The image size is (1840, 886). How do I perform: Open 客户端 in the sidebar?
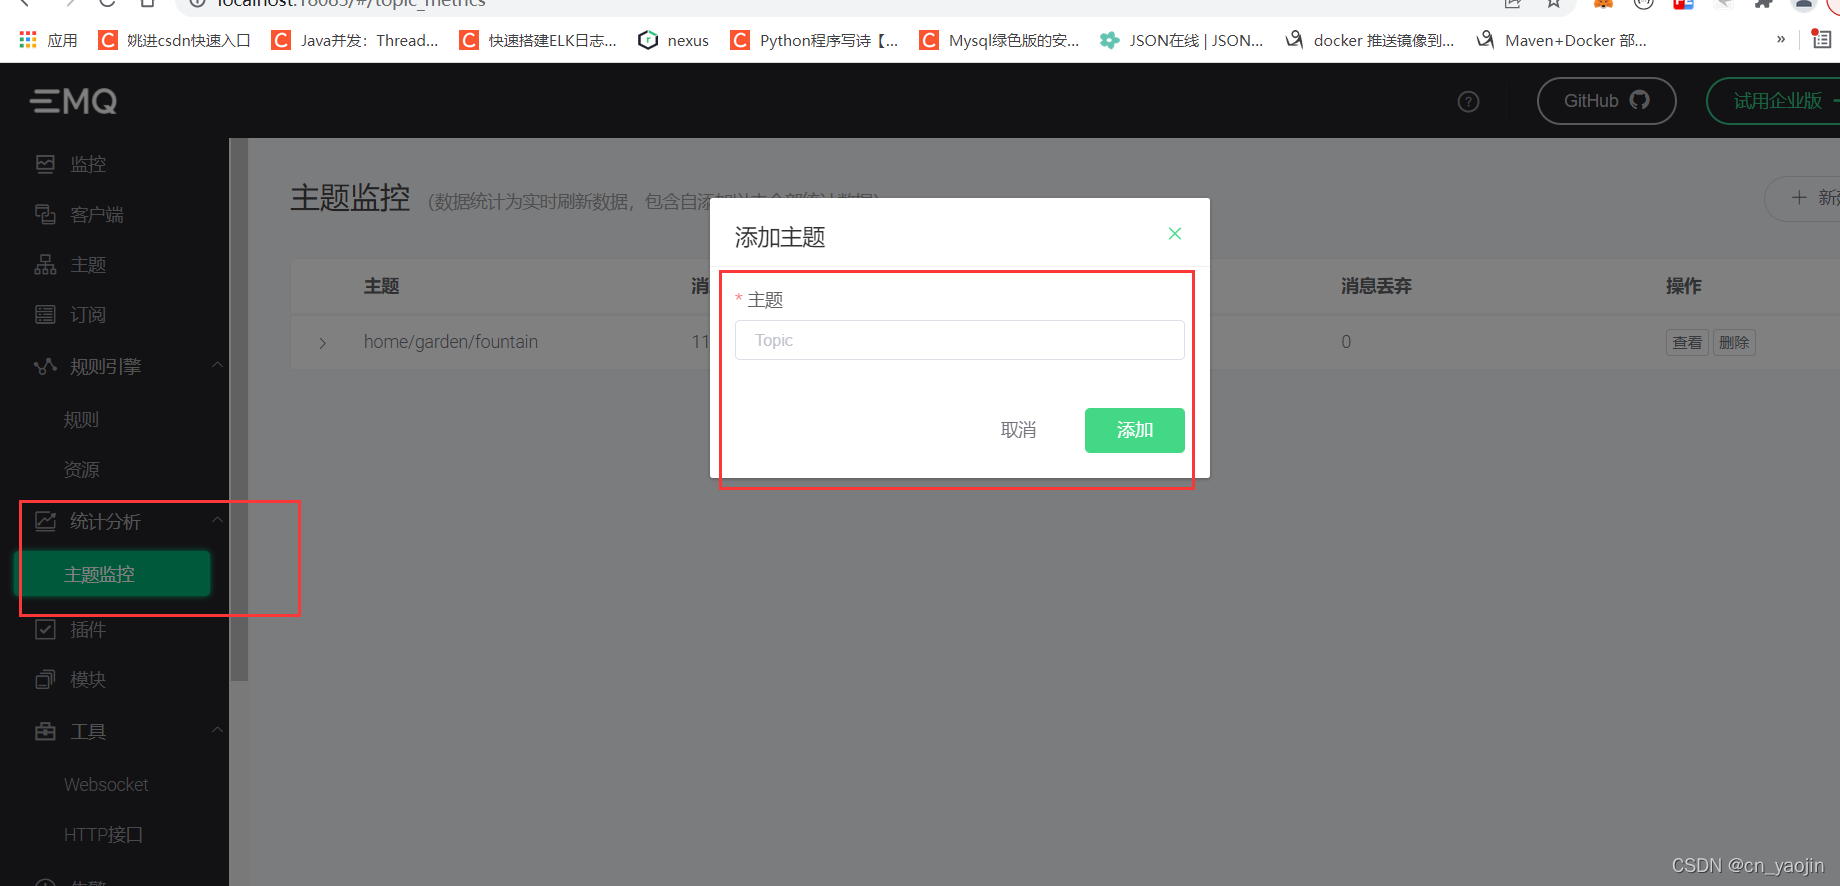pyautogui.click(x=96, y=214)
